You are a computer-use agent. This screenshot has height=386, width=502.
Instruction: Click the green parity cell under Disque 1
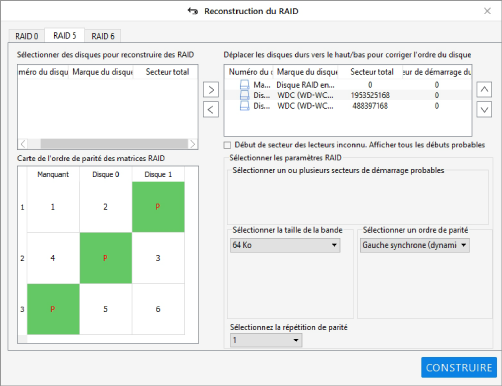coord(158,207)
